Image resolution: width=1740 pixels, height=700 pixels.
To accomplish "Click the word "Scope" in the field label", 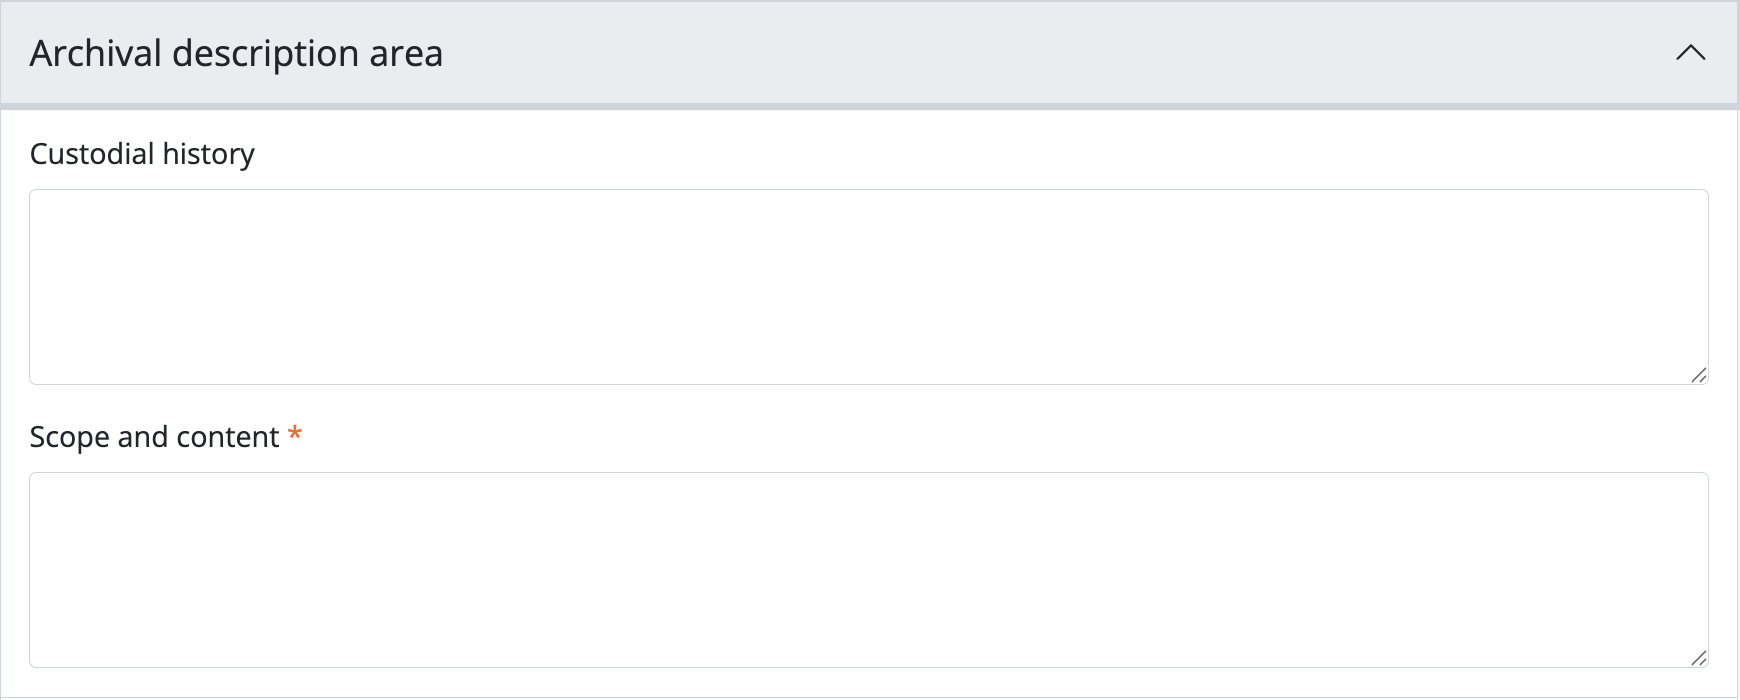I will pyautogui.click(x=69, y=437).
